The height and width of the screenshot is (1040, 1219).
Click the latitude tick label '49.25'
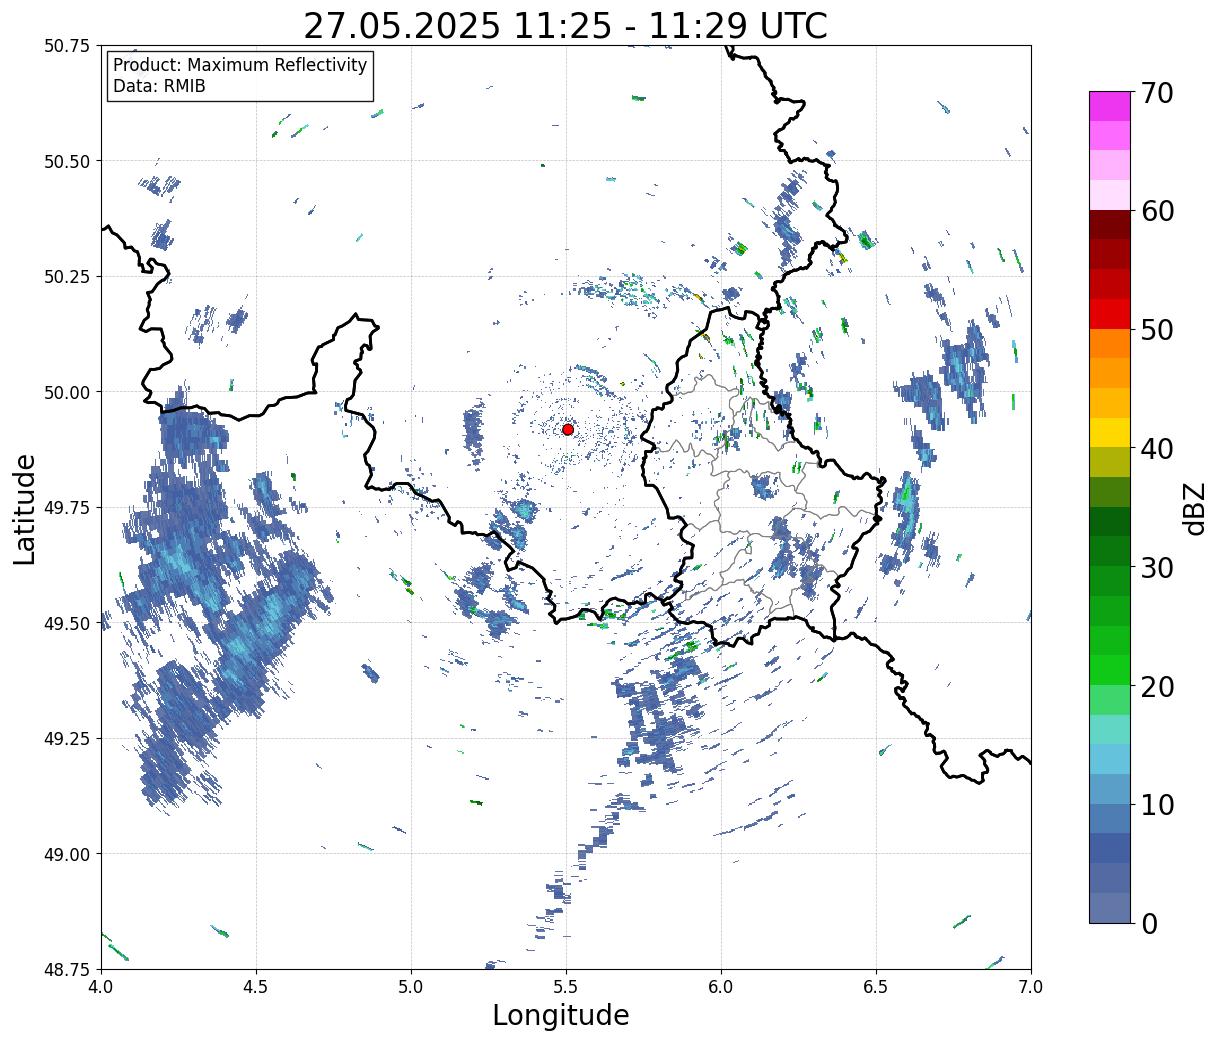(x=67, y=738)
